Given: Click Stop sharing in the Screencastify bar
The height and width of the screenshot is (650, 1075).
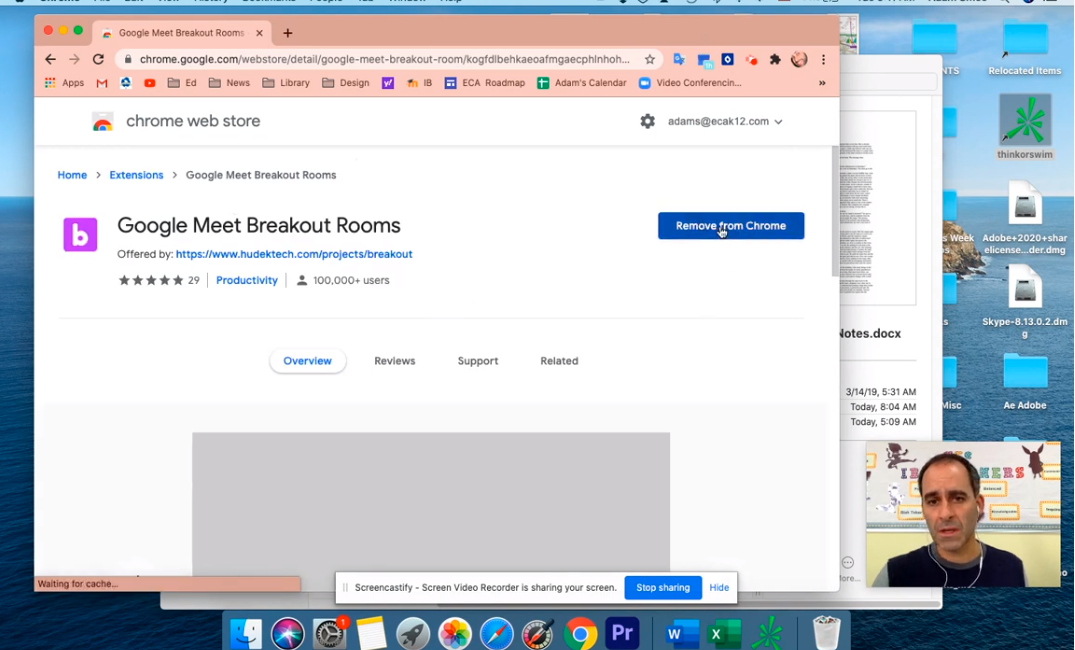Looking at the screenshot, I should (663, 588).
